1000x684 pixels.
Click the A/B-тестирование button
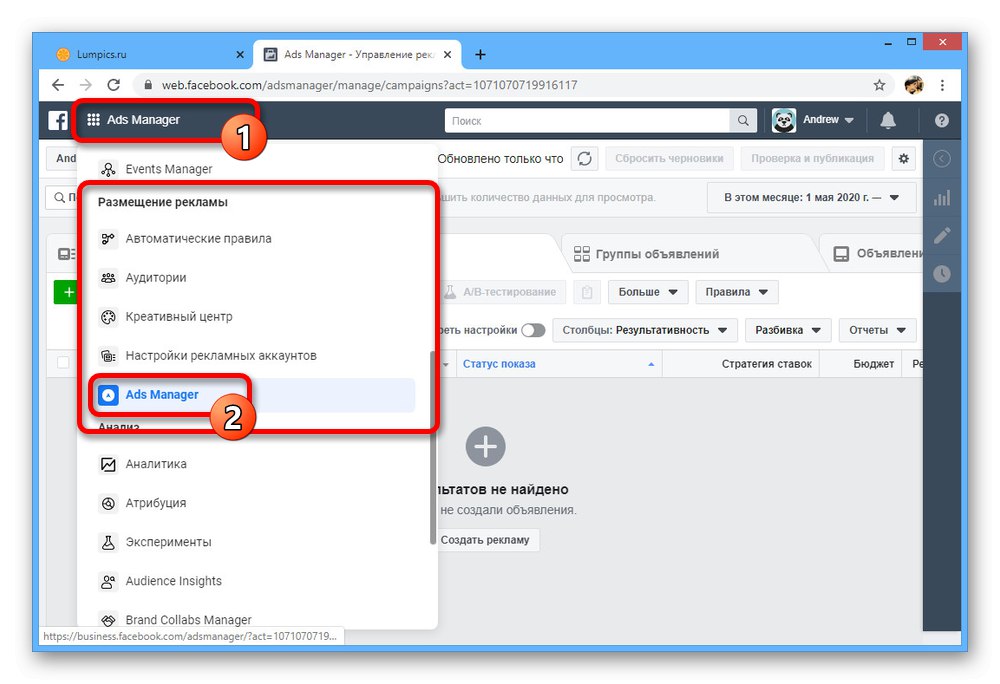tap(502, 292)
